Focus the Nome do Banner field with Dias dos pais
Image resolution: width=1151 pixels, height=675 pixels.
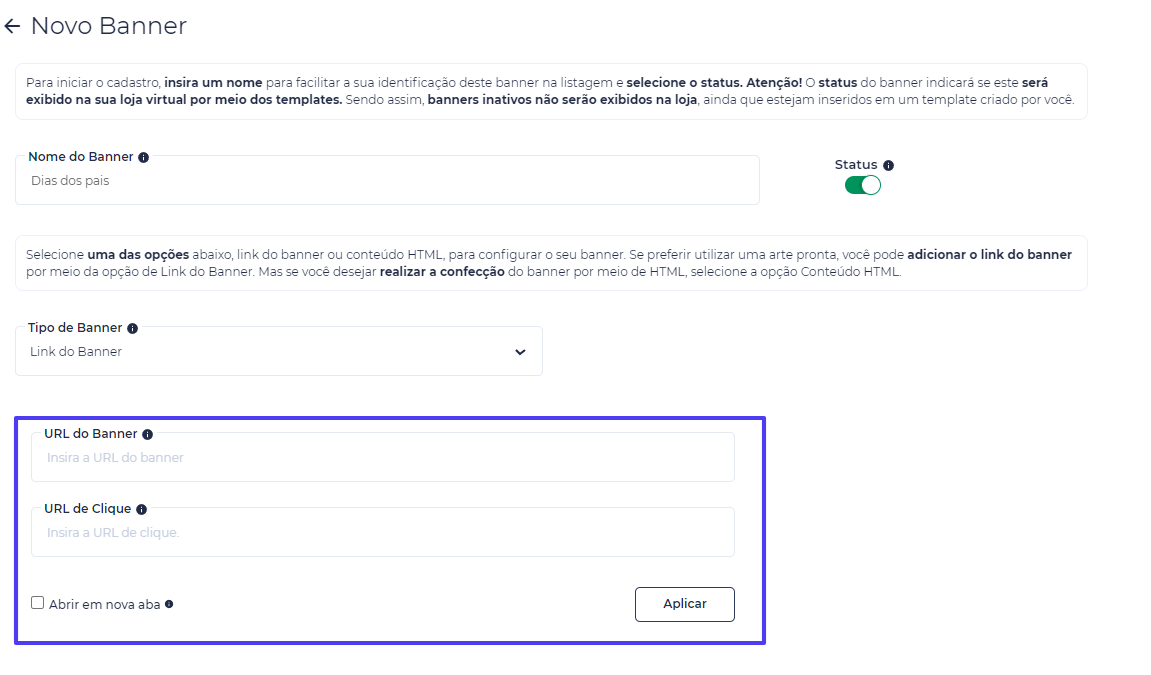pos(388,180)
